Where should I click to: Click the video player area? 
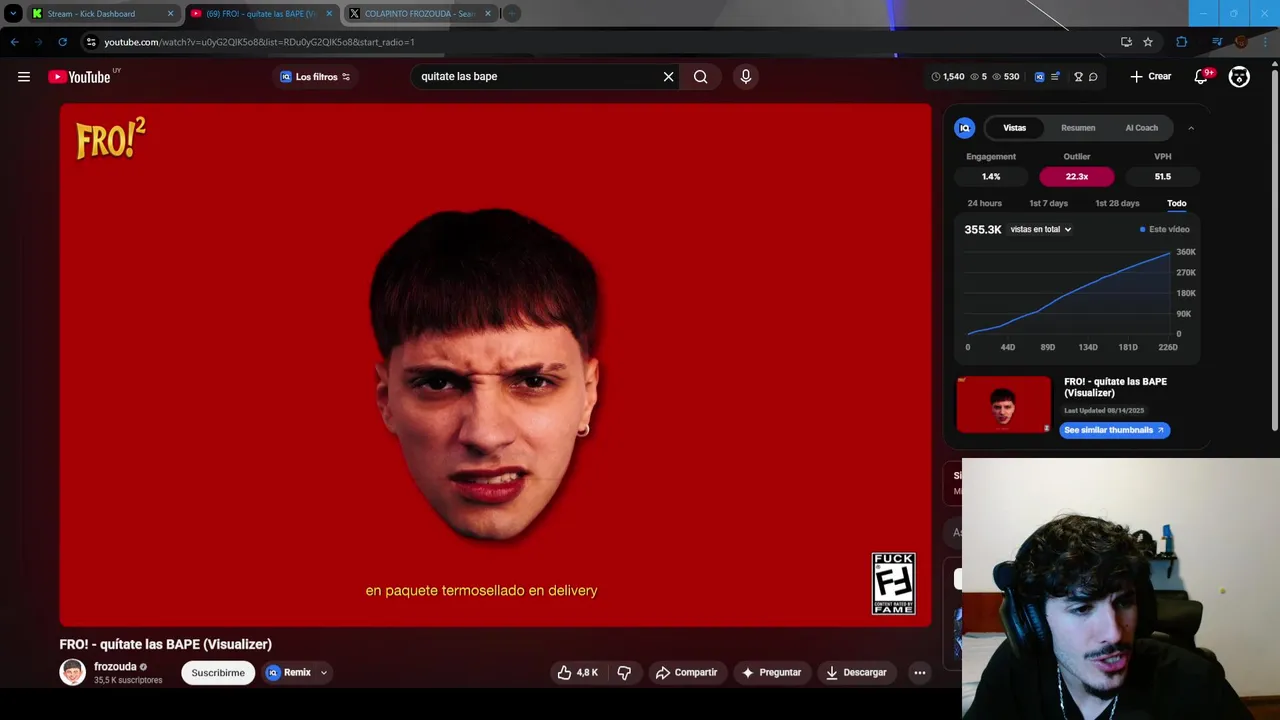pyautogui.click(x=495, y=365)
